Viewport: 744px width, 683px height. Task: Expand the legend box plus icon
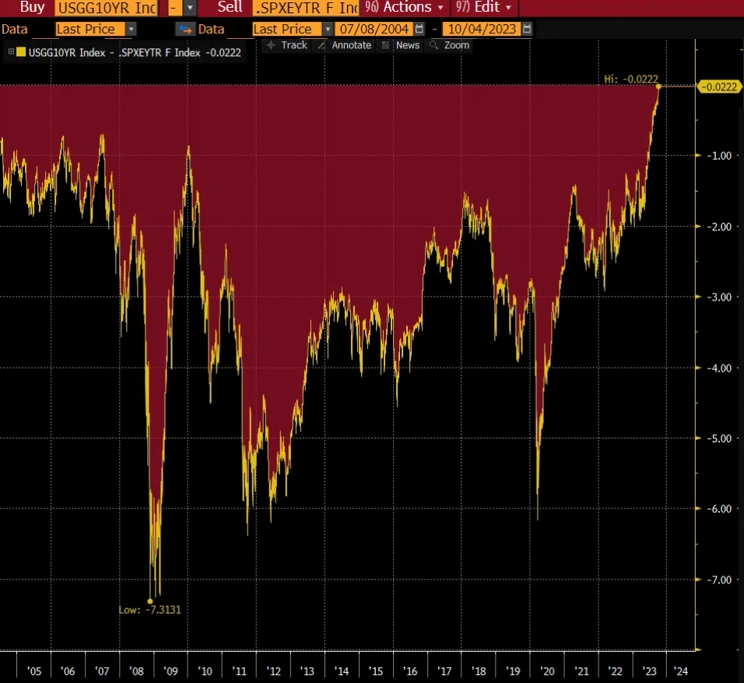(x=10, y=52)
